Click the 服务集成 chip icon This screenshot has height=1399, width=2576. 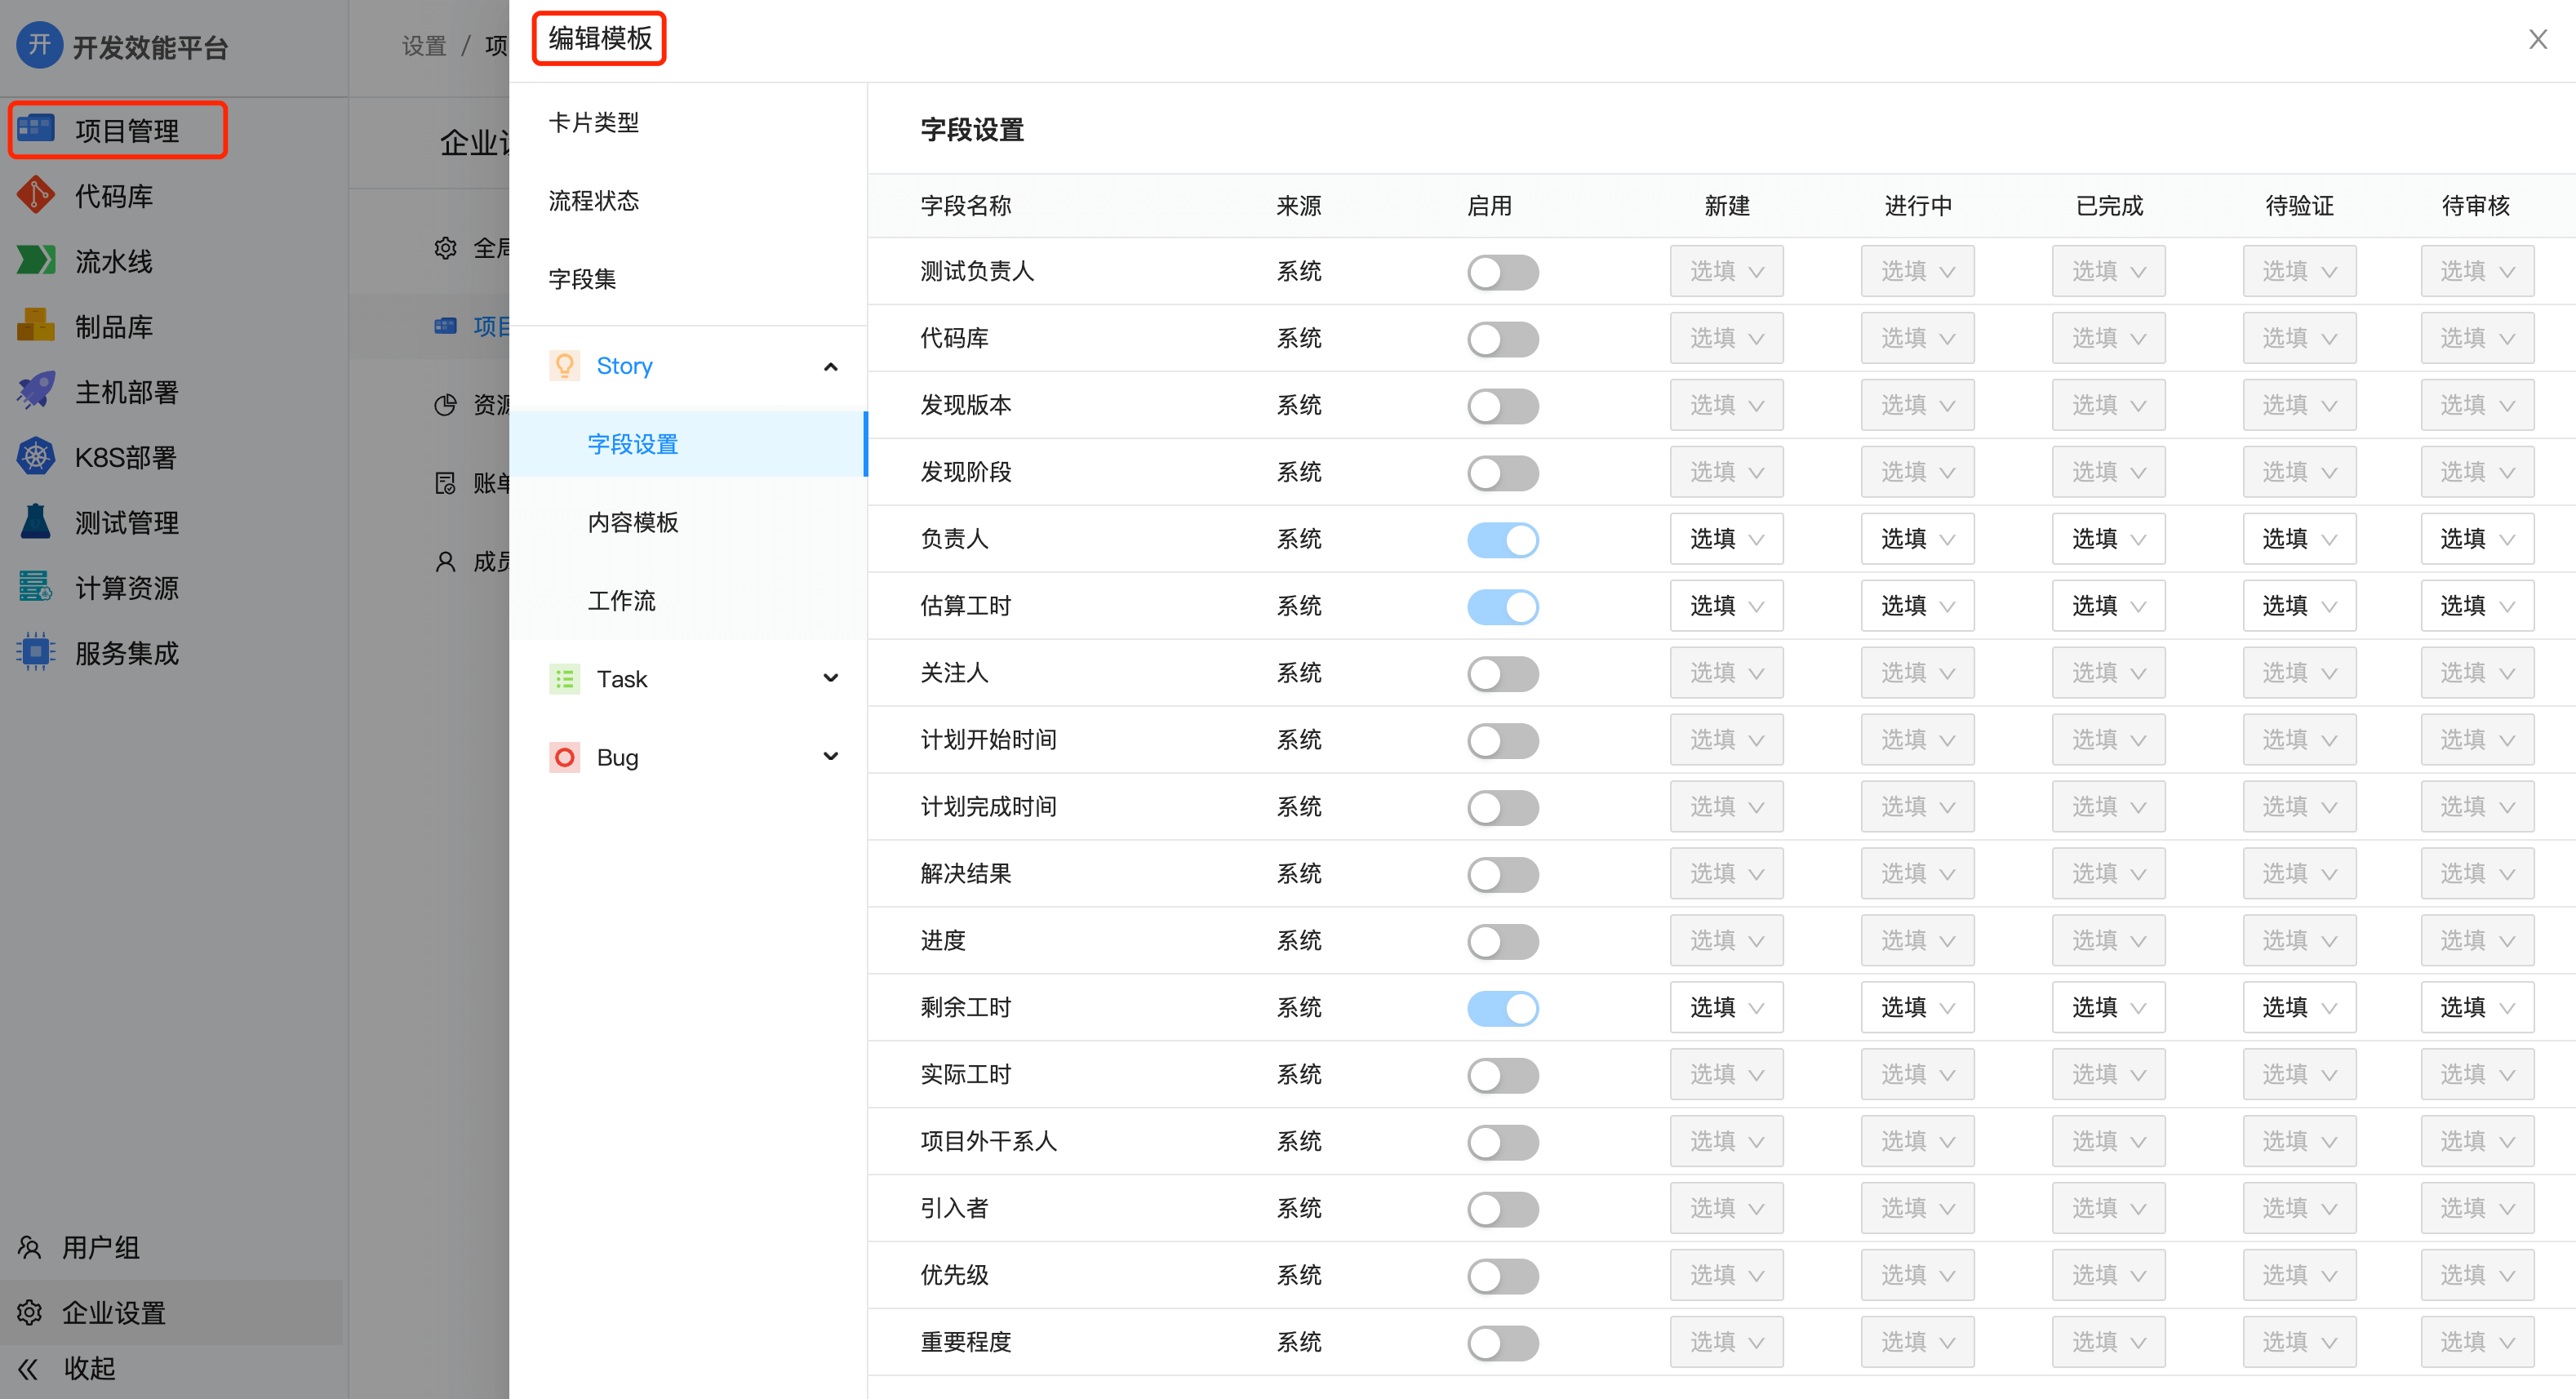36,652
